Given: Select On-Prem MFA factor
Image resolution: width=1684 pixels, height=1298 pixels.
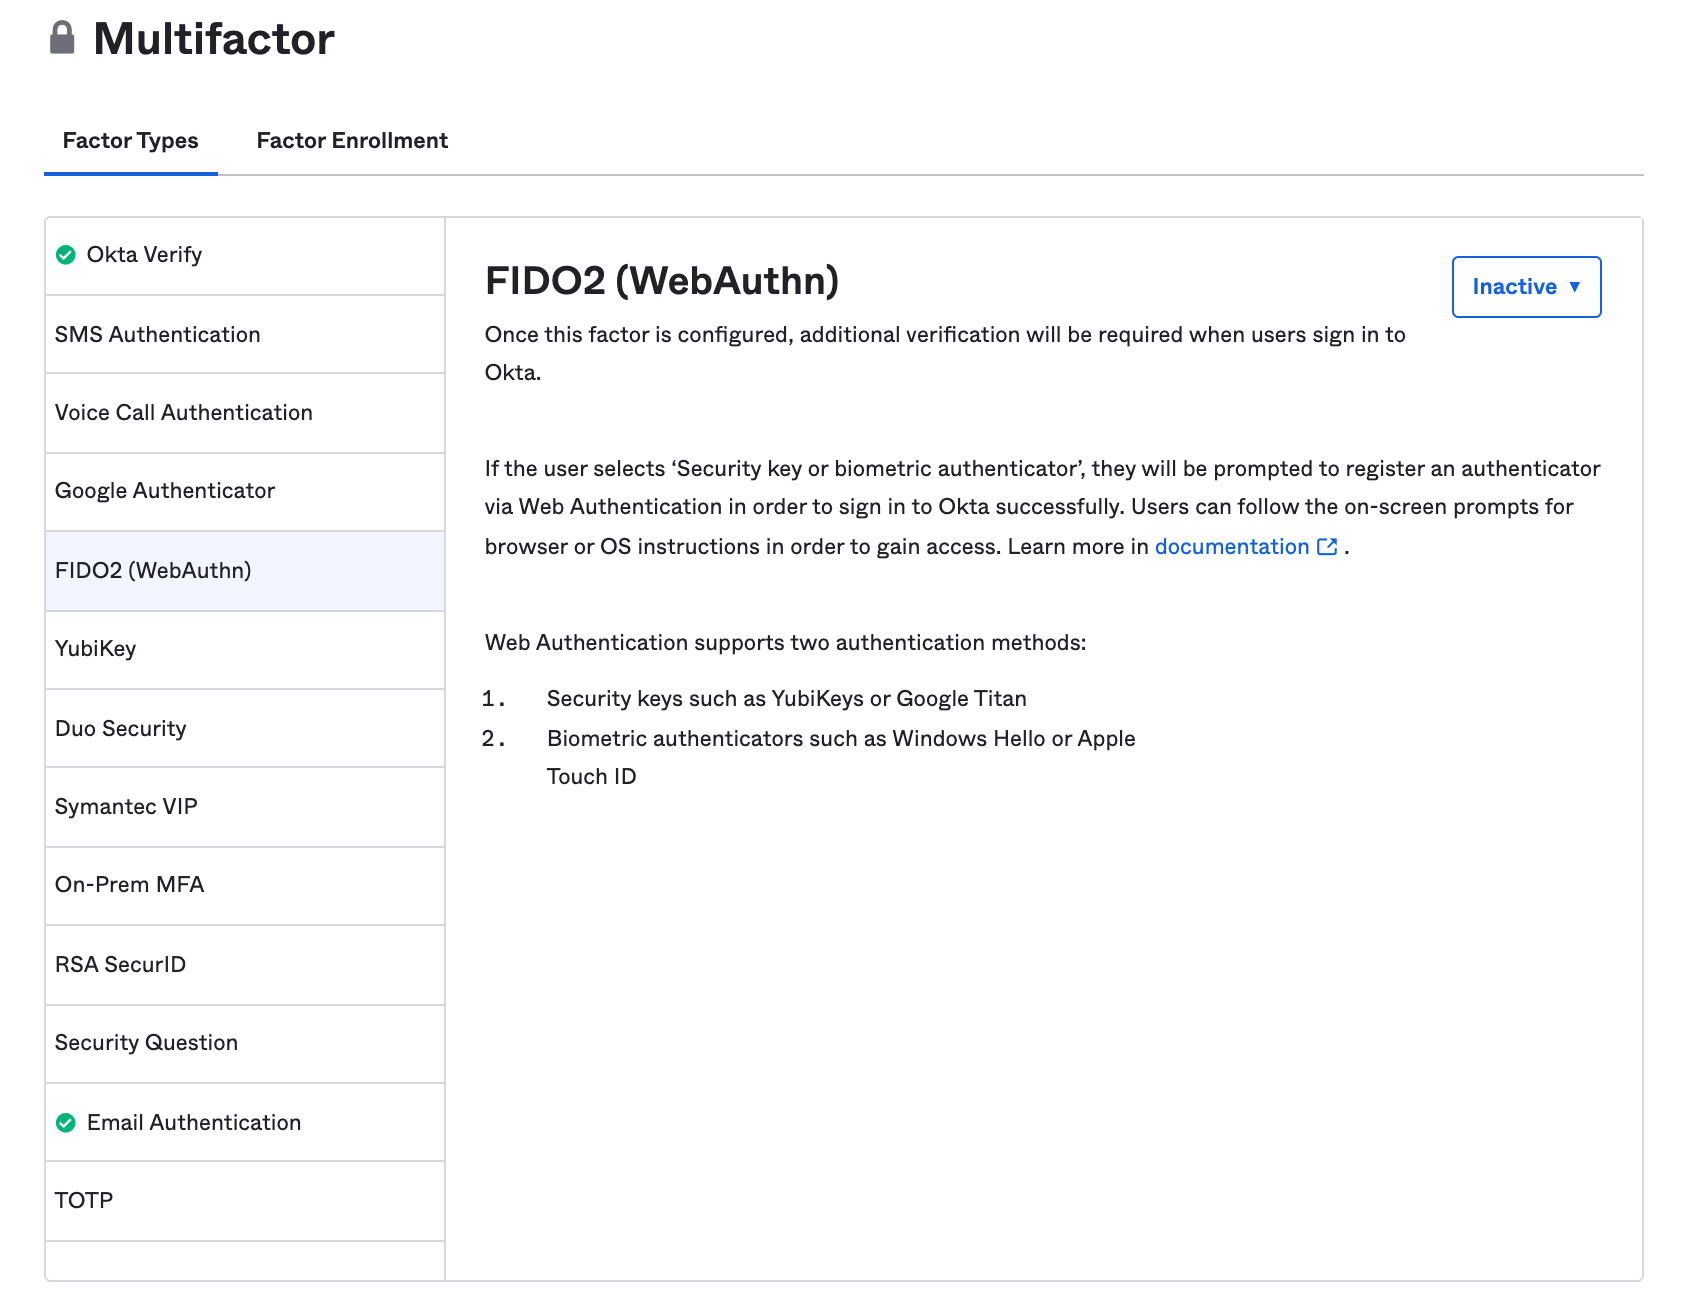Looking at the screenshot, I should tap(129, 885).
